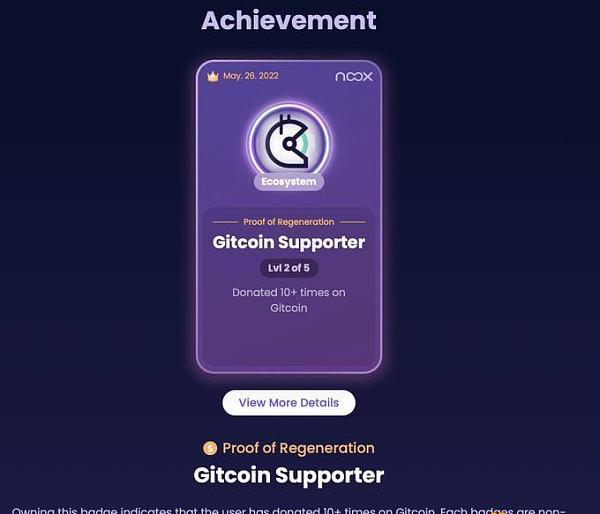Click the large Gitcoin Supporter heading below the card
Screen dimensions: 600x514
tap(289, 475)
